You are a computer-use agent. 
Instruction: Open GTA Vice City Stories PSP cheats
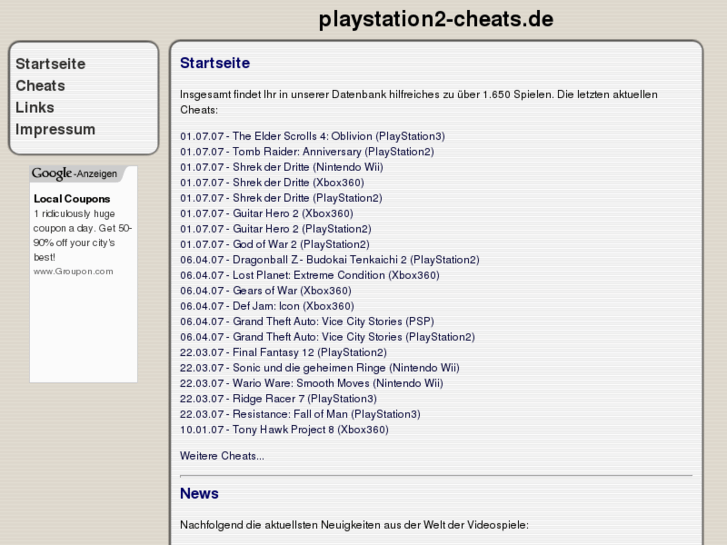coord(307,321)
